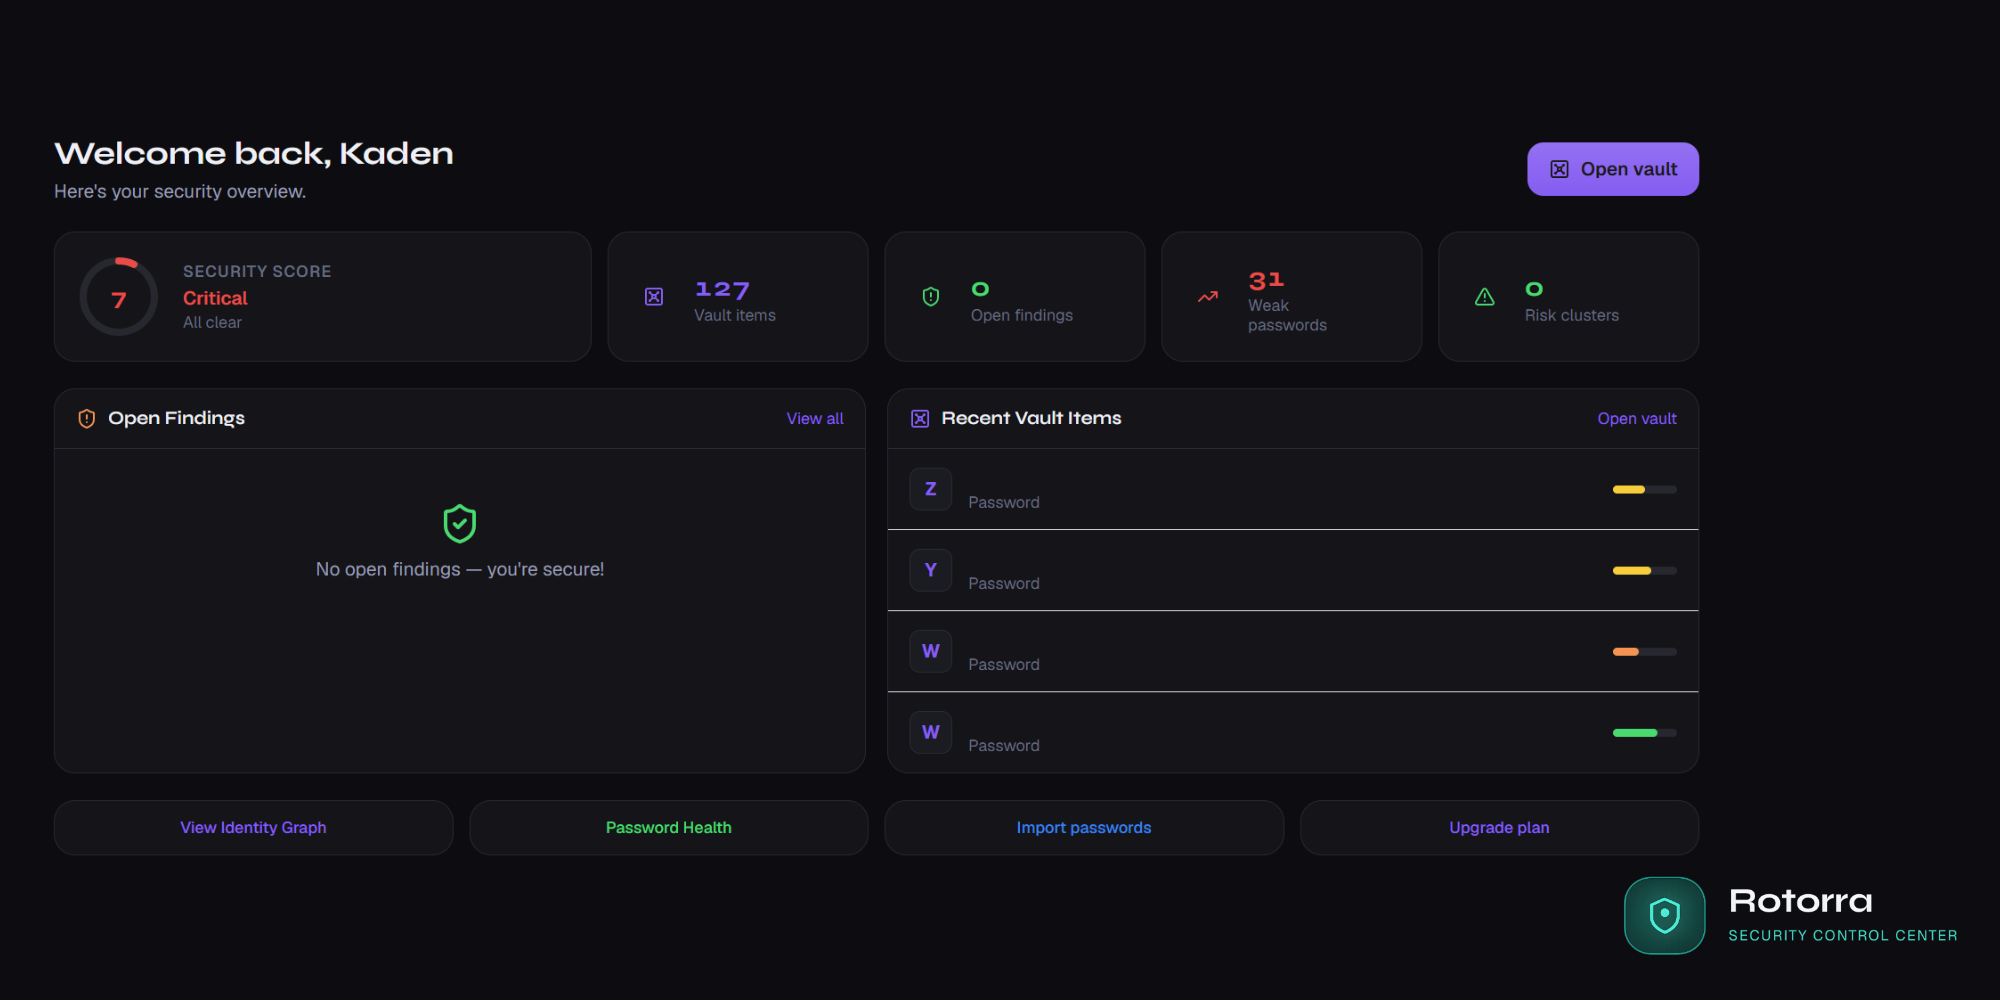This screenshot has height=1000, width=2000.
Task: Select the vault icon beside Recent Vault Items
Action: 919,418
